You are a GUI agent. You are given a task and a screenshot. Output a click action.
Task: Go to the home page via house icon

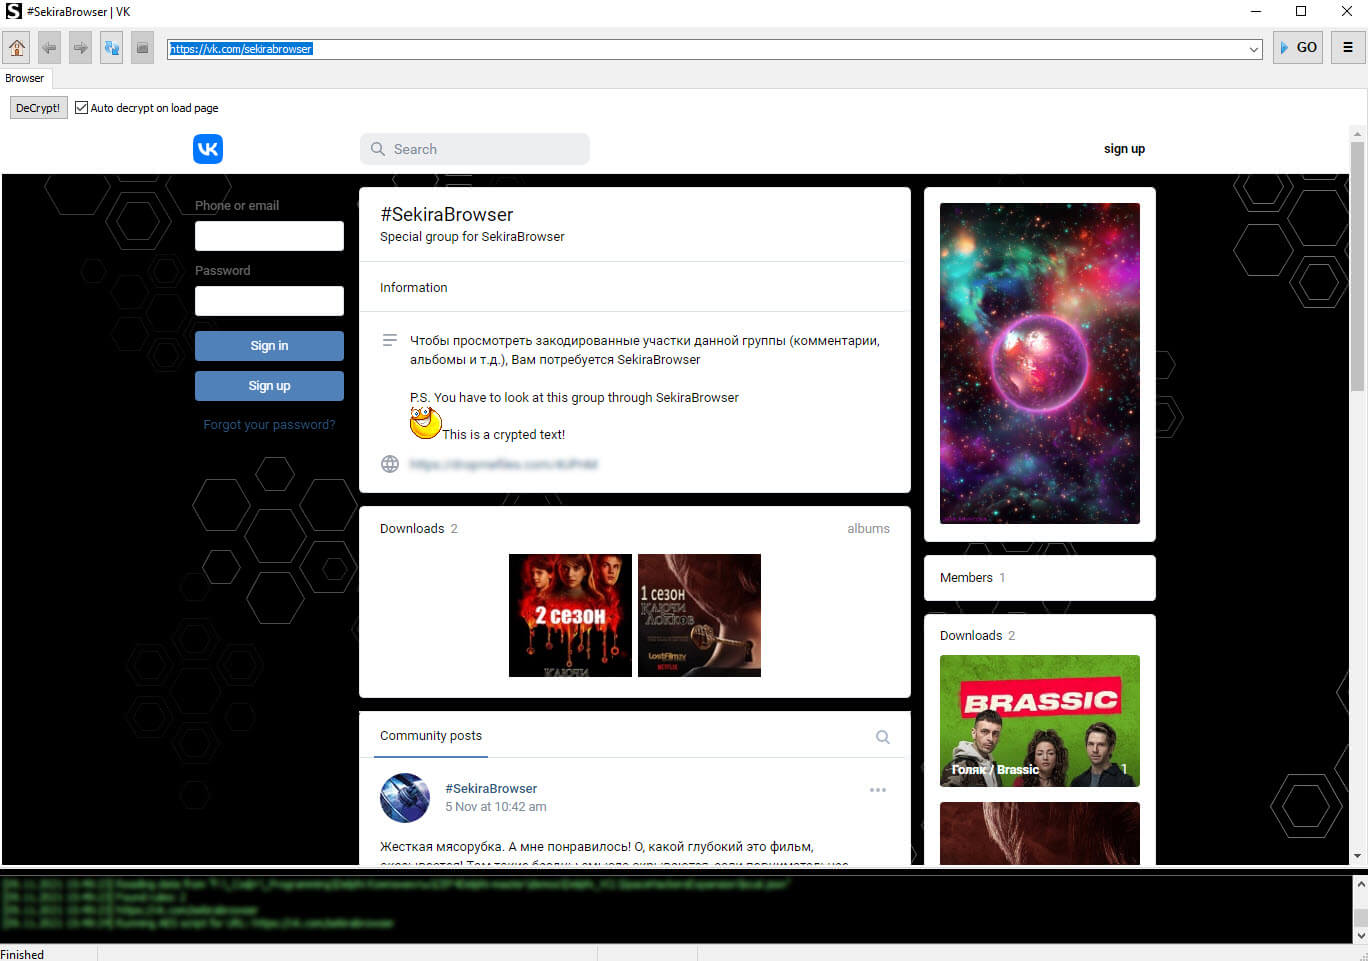[17, 48]
